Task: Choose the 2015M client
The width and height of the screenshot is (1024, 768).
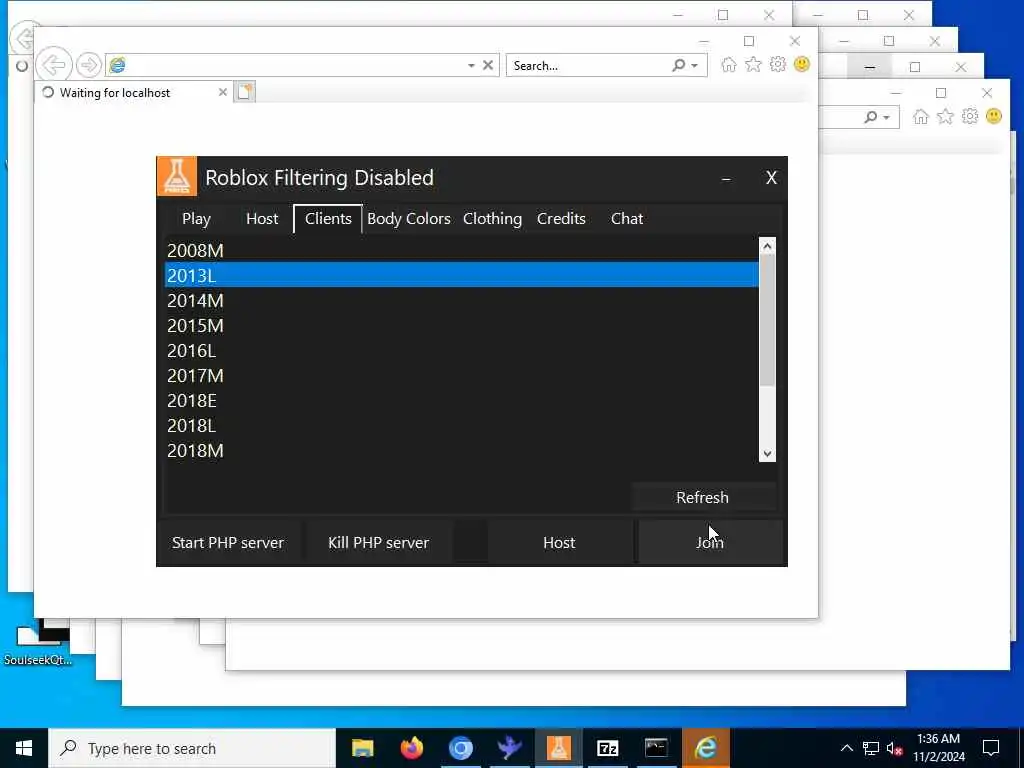Action: [x=461, y=325]
